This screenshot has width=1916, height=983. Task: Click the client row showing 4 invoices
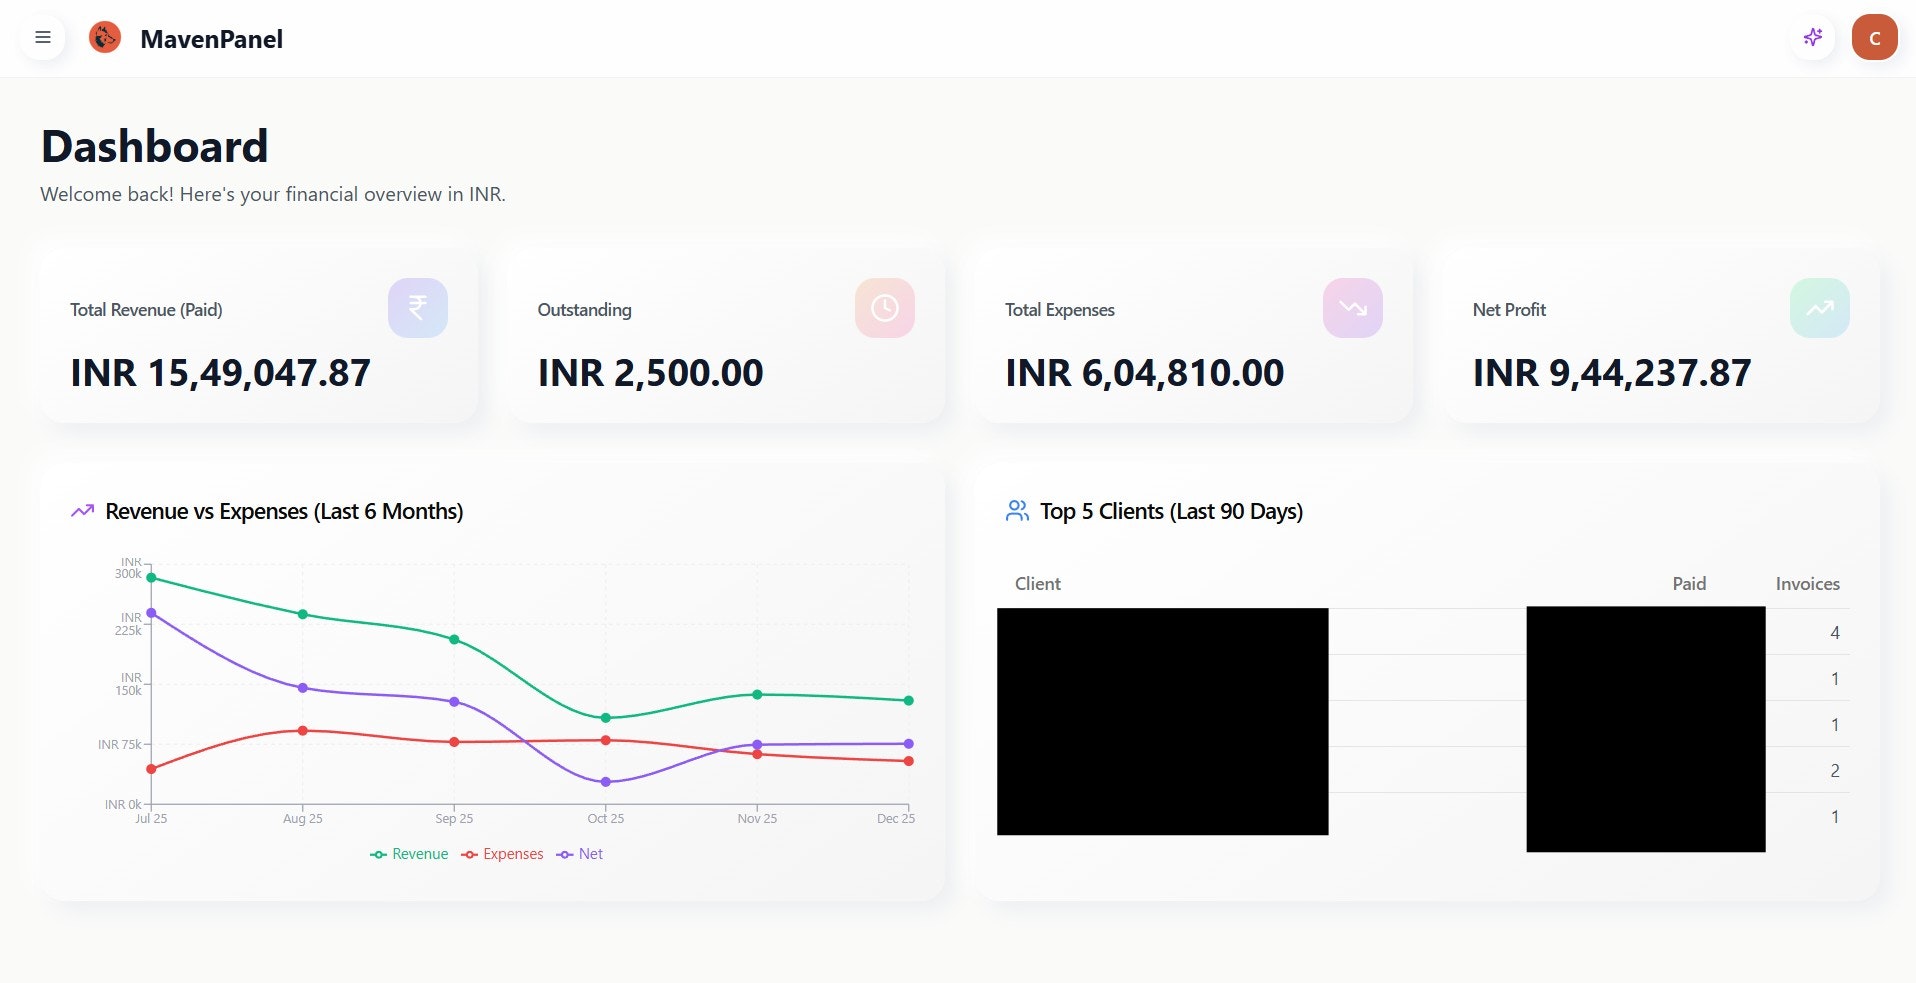(1400, 631)
